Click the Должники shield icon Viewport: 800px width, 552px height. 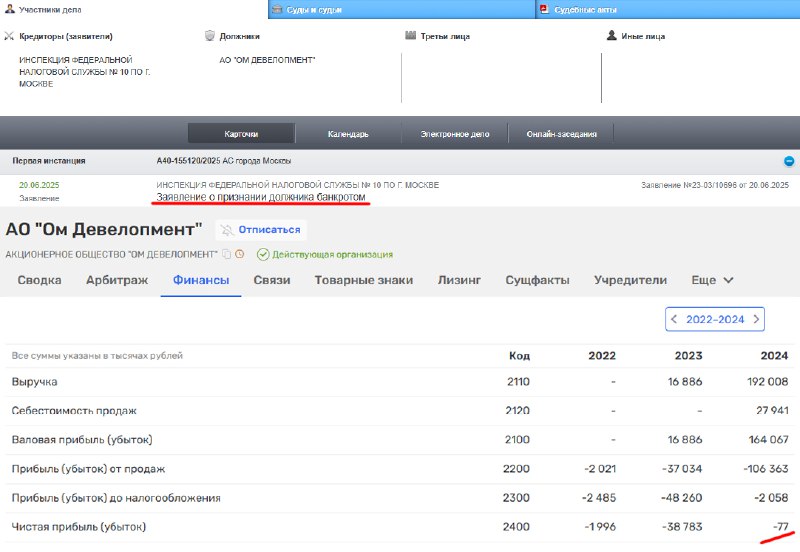point(210,35)
